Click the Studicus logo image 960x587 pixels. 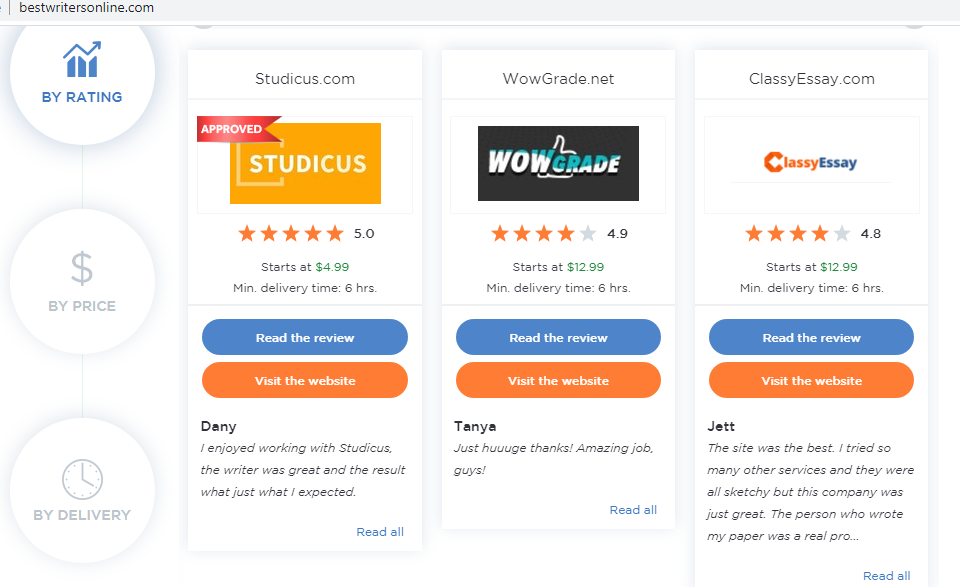[306, 164]
